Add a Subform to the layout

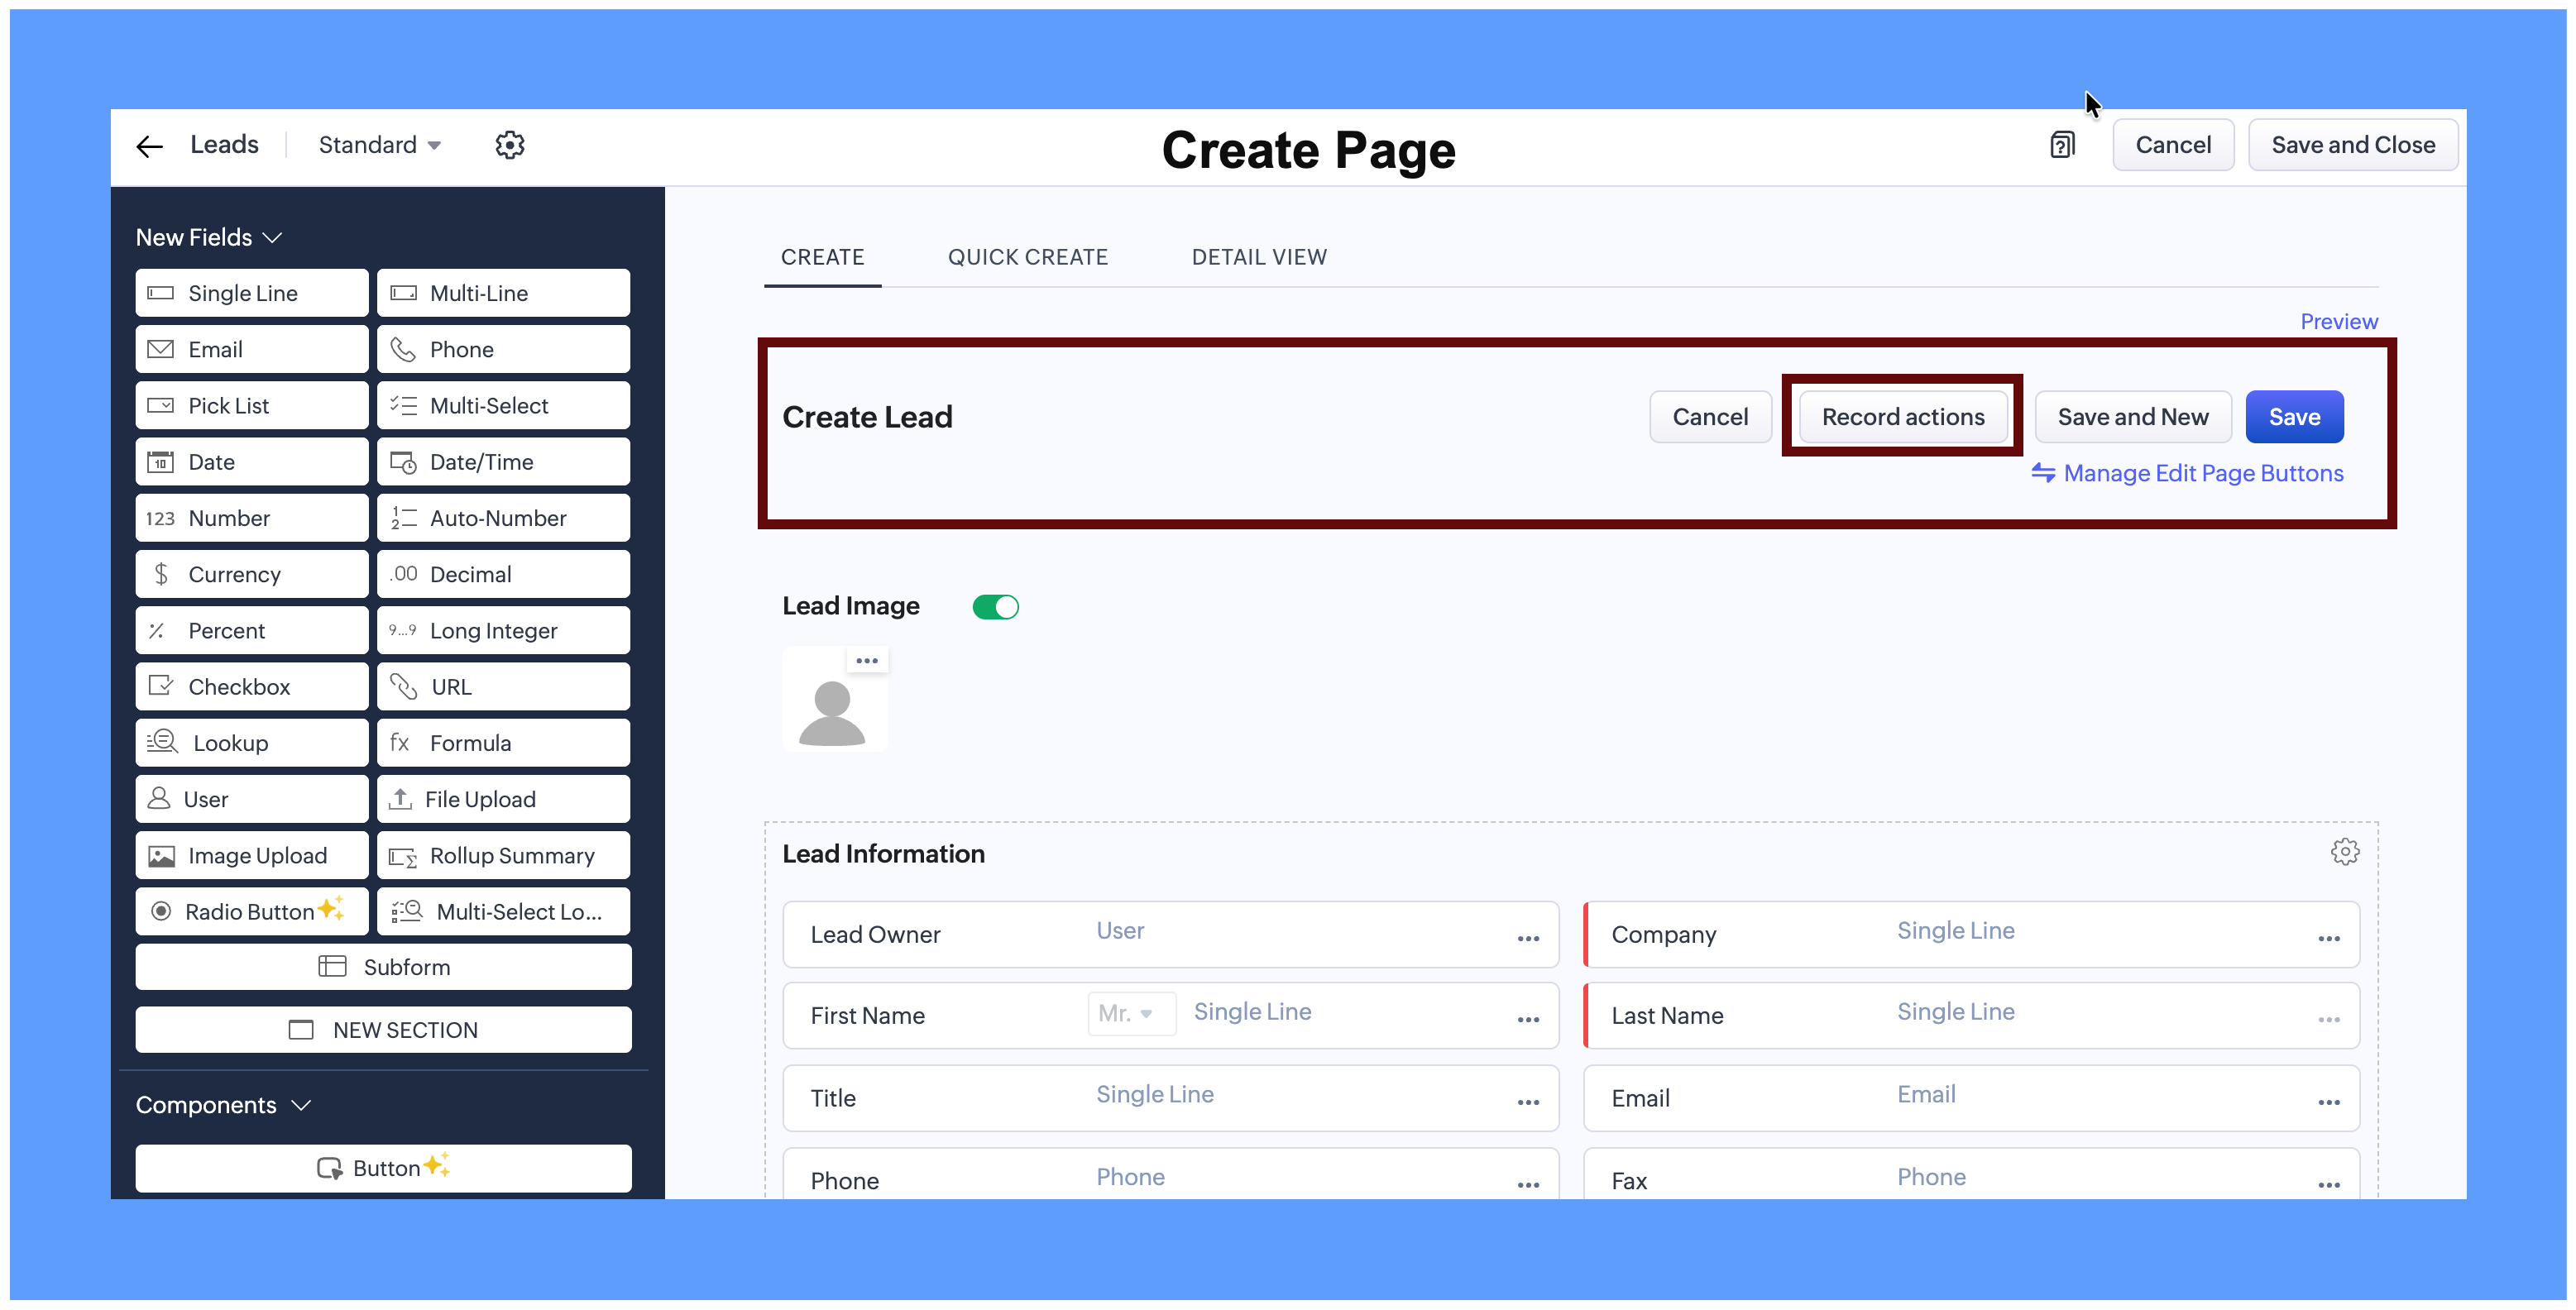coord(384,967)
